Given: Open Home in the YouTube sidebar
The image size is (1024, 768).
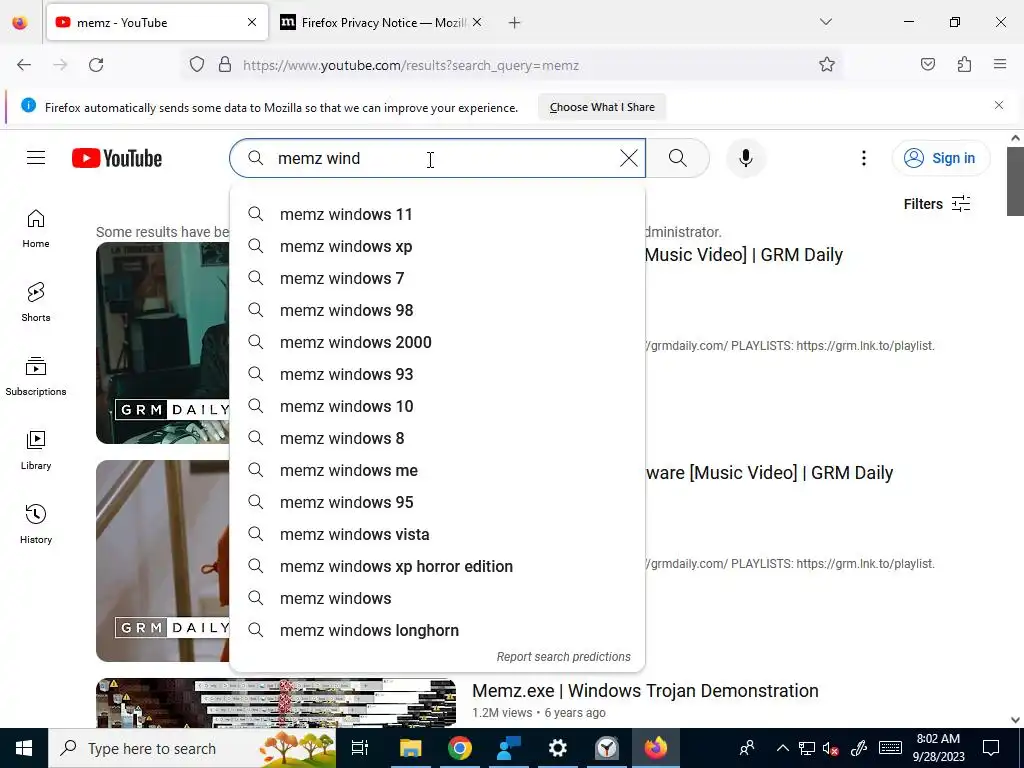Looking at the screenshot, I should coord(36,229).
